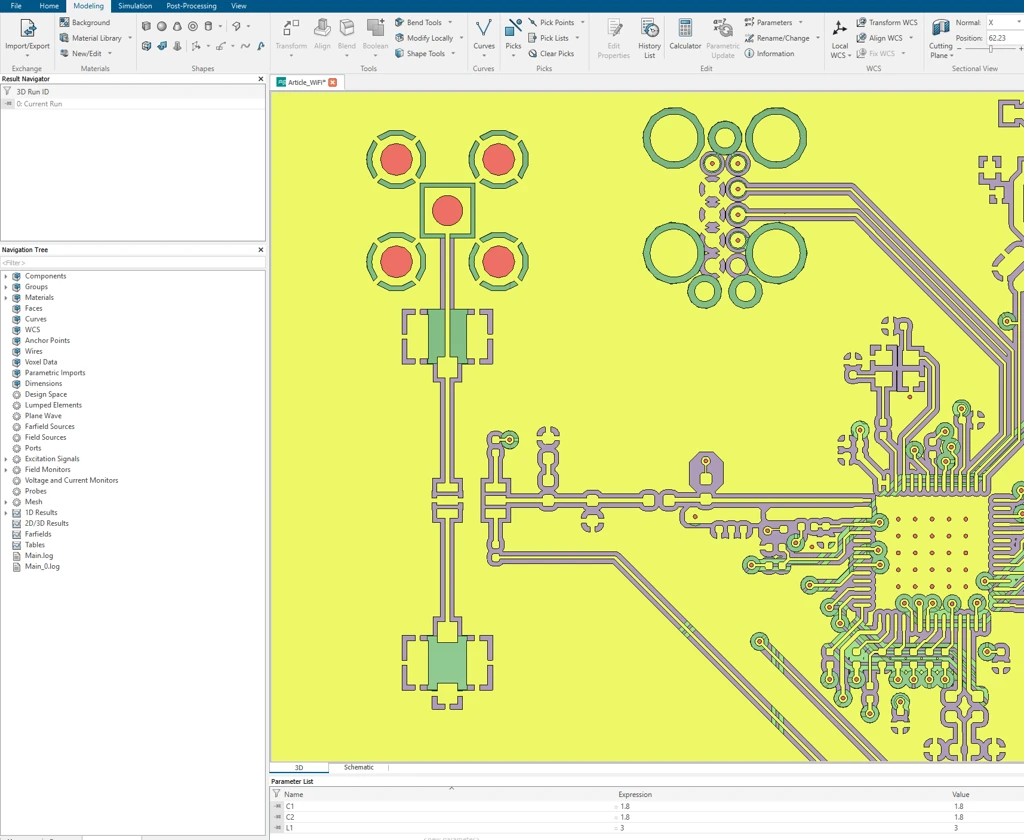Open Bend Tools dropdown arrow
Image resolution: width=1024 pixels, height=840 pixels.
tap(450, 22)
